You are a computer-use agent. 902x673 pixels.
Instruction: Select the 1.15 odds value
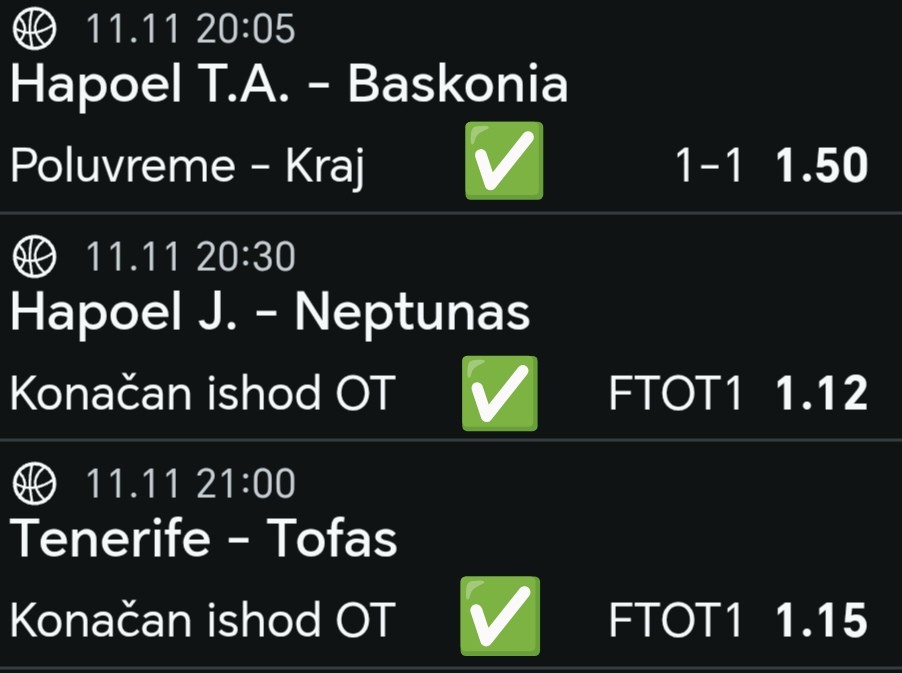point(822,621)
